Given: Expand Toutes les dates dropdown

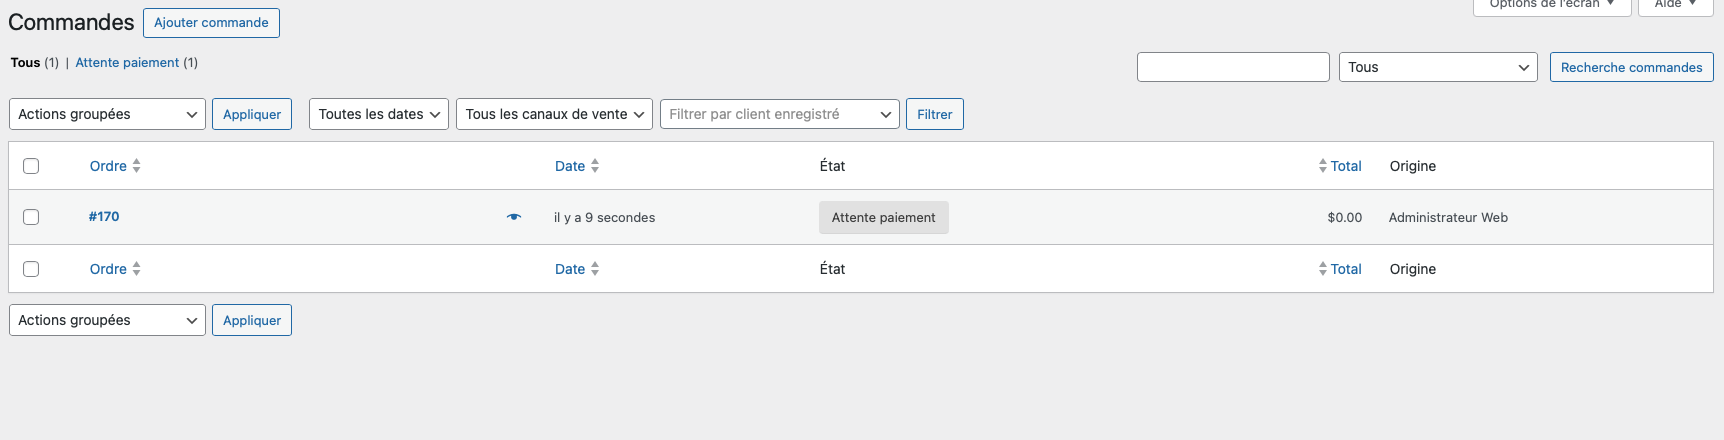Looking at the screenshot, I should tap(379, 114).
